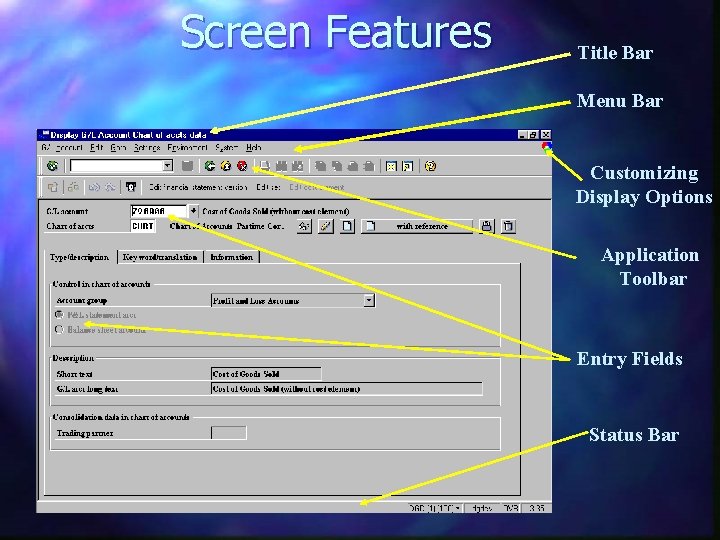
Task: Click the pencil Change icon
Action: tap(326, 226)
